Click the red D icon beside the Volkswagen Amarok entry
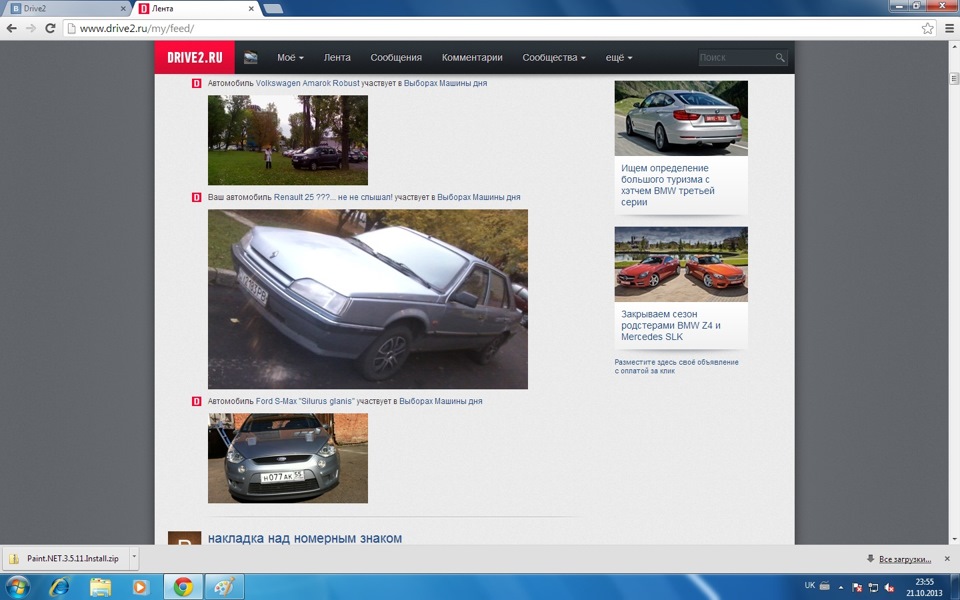Image resolution: width=960 pixels, height=600 pixels. point(197,83)
